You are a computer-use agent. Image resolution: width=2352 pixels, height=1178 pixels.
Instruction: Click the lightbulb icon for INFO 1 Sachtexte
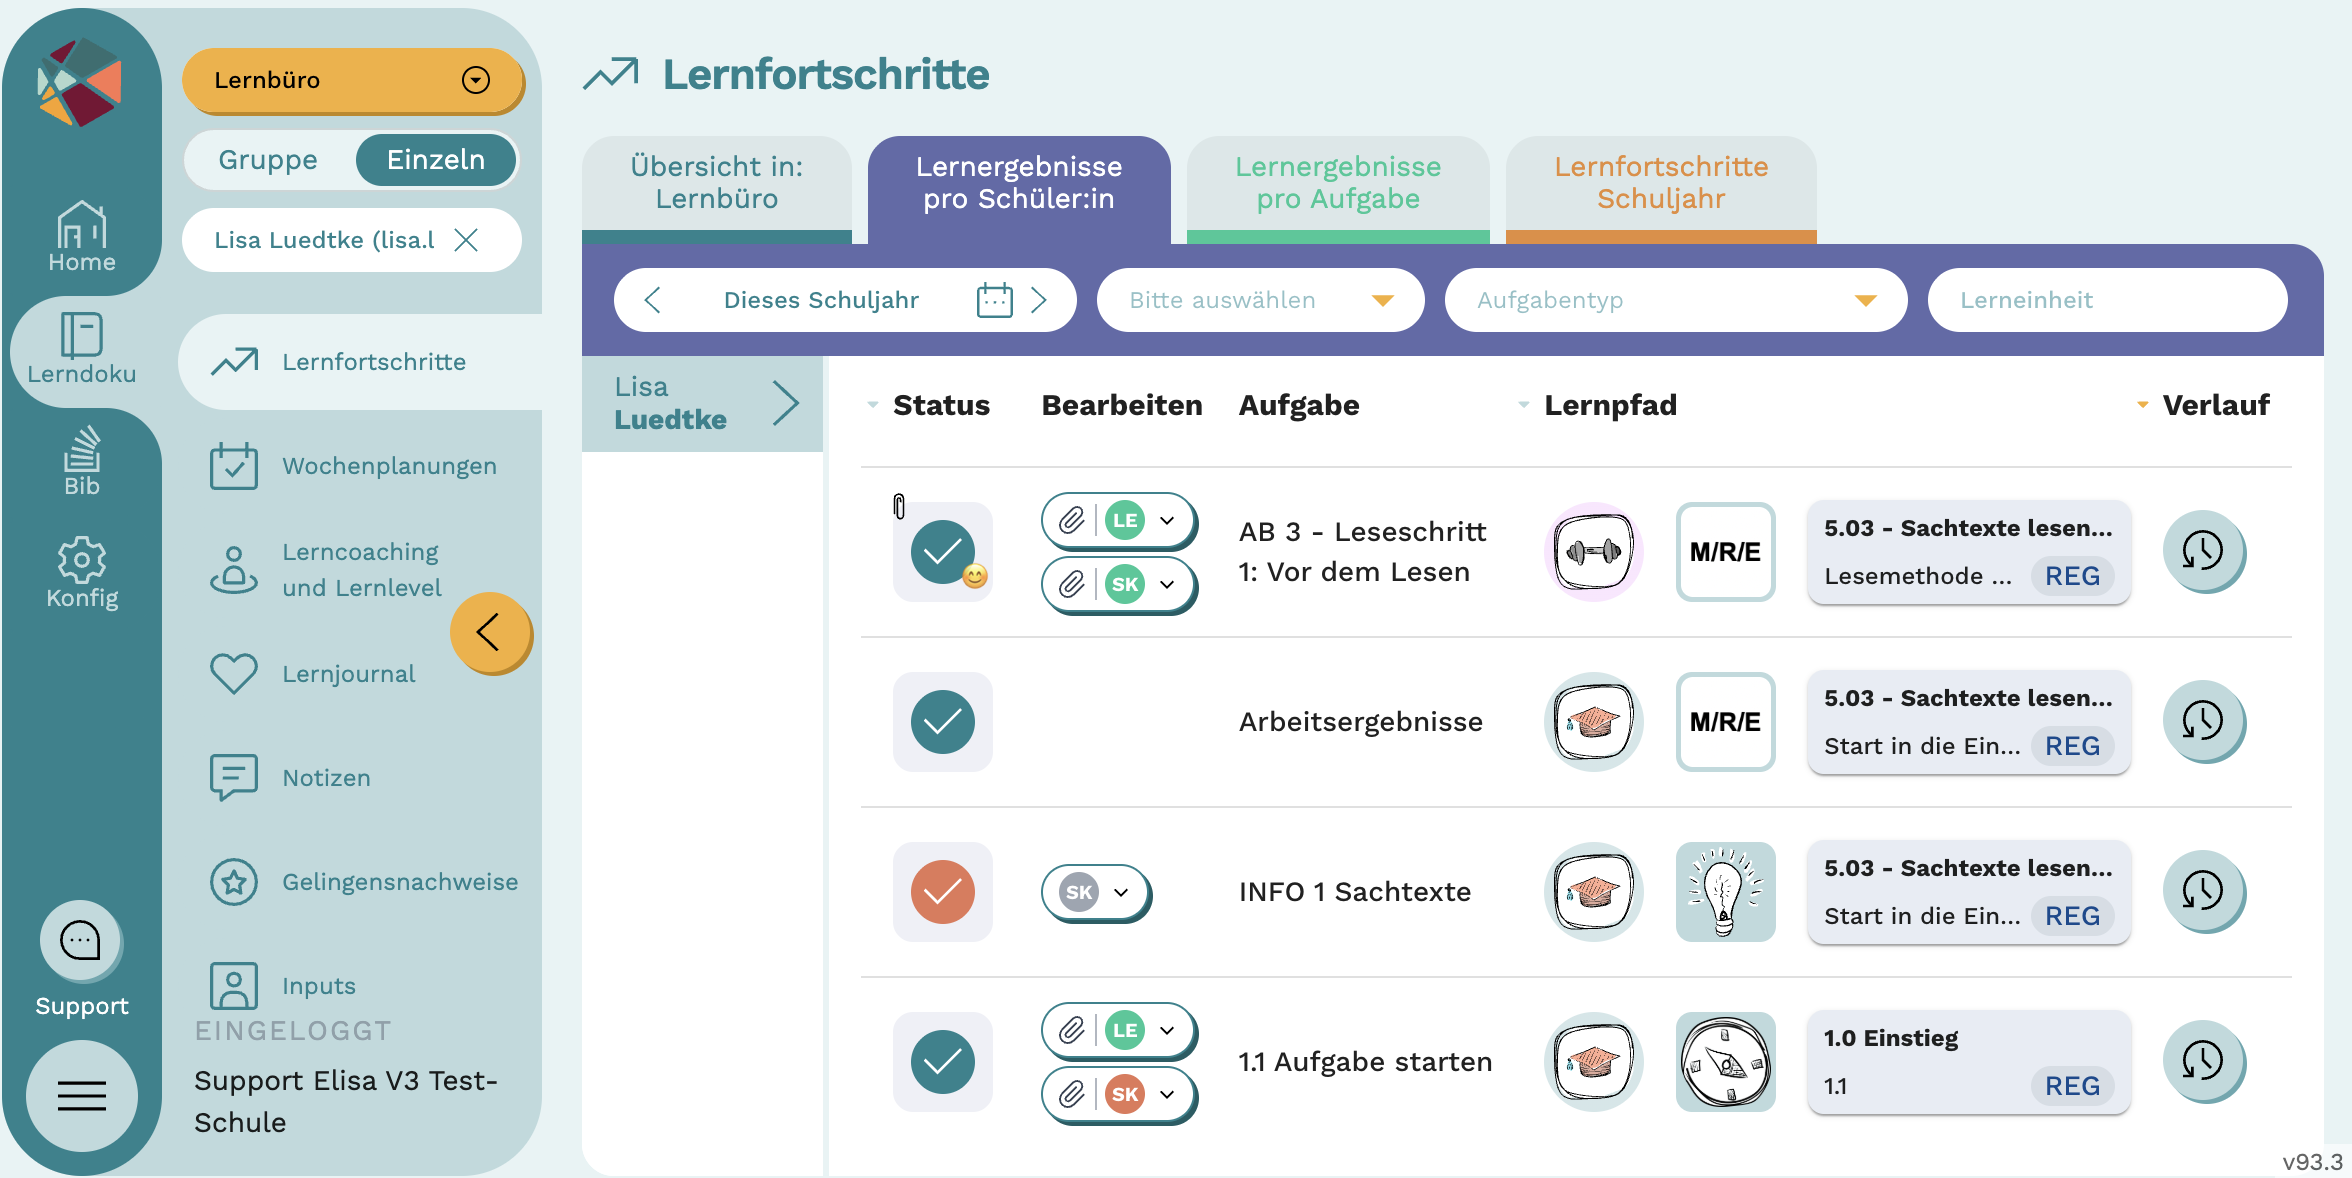[x=1725, y=891]
